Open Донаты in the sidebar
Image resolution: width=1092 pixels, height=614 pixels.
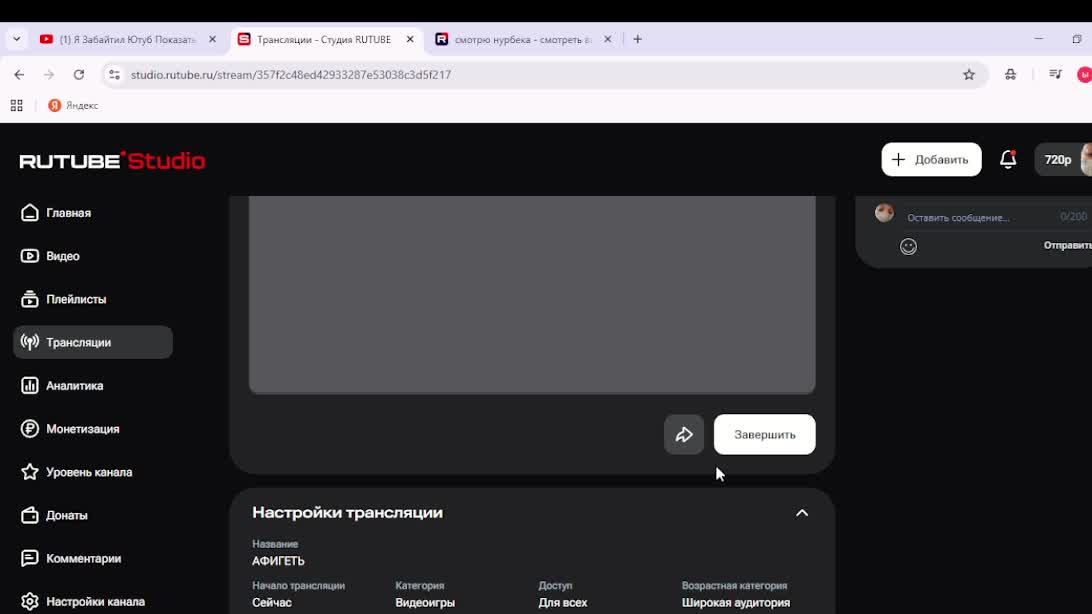pos(93,515)
